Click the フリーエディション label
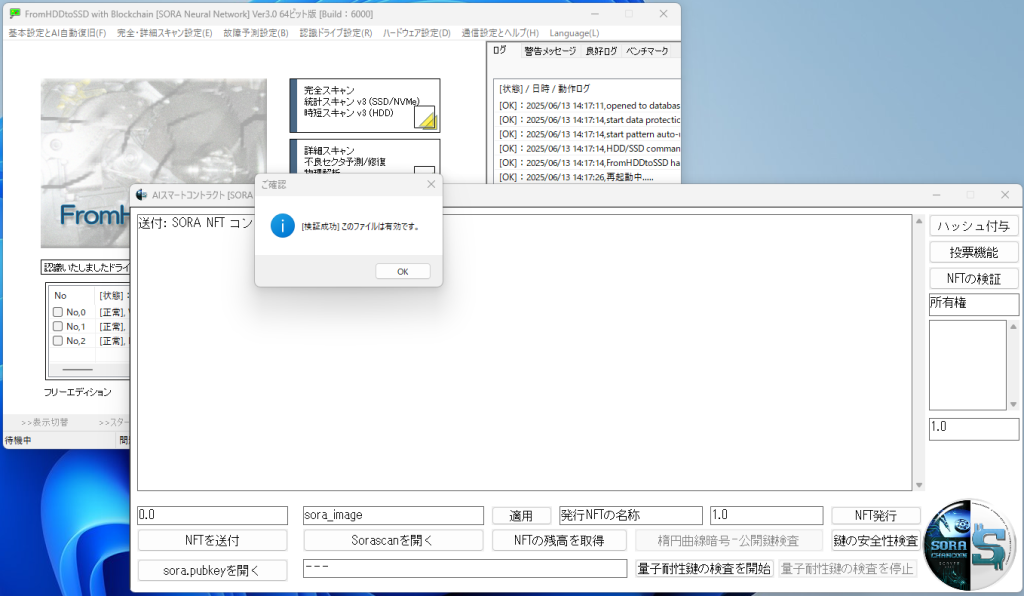The width and height of the screenshot is (1024, 596). (77, 392)
